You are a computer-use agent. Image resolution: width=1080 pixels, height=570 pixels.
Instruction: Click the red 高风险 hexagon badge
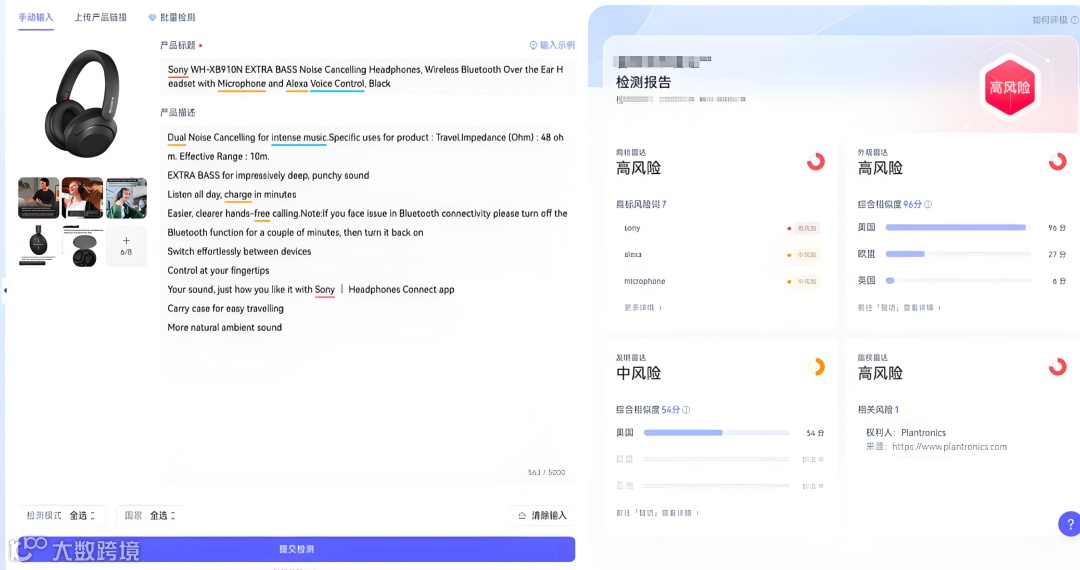(1010, 87)
